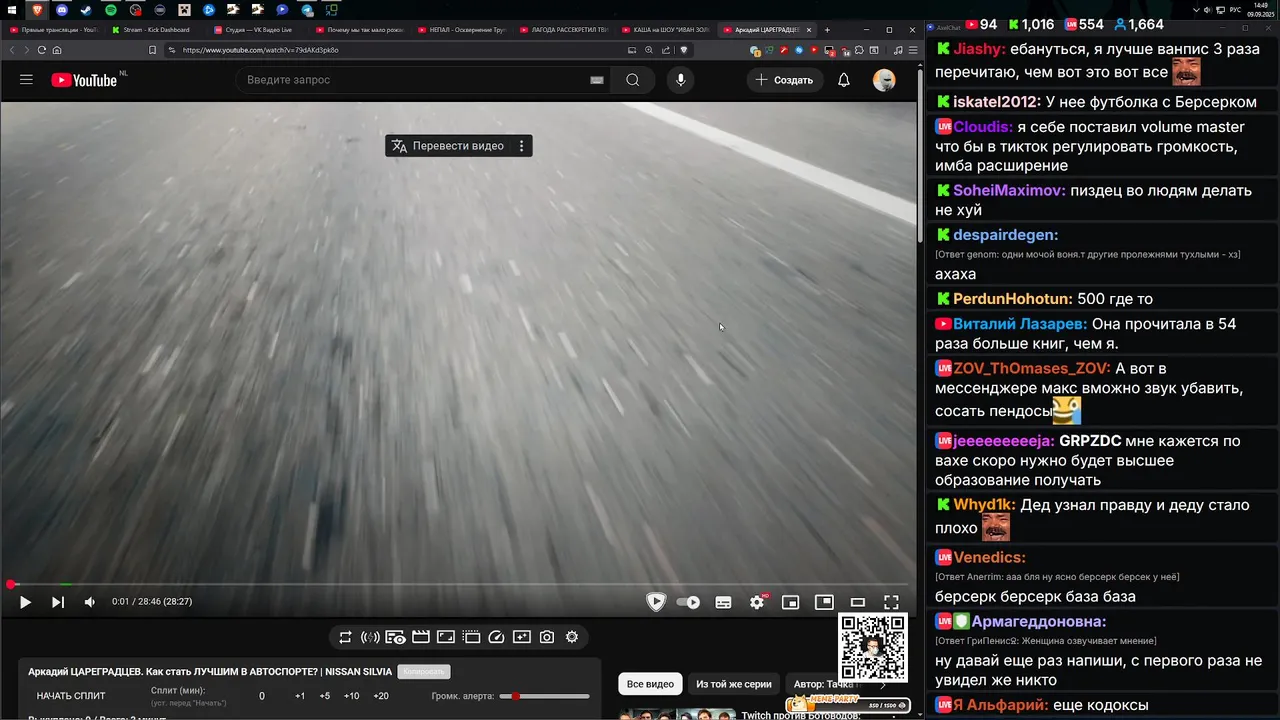This screenshot has height=720, width=1280.
Task: Open Discord from the taskbar
Action: pyautogui.click(x=62, y=10)
